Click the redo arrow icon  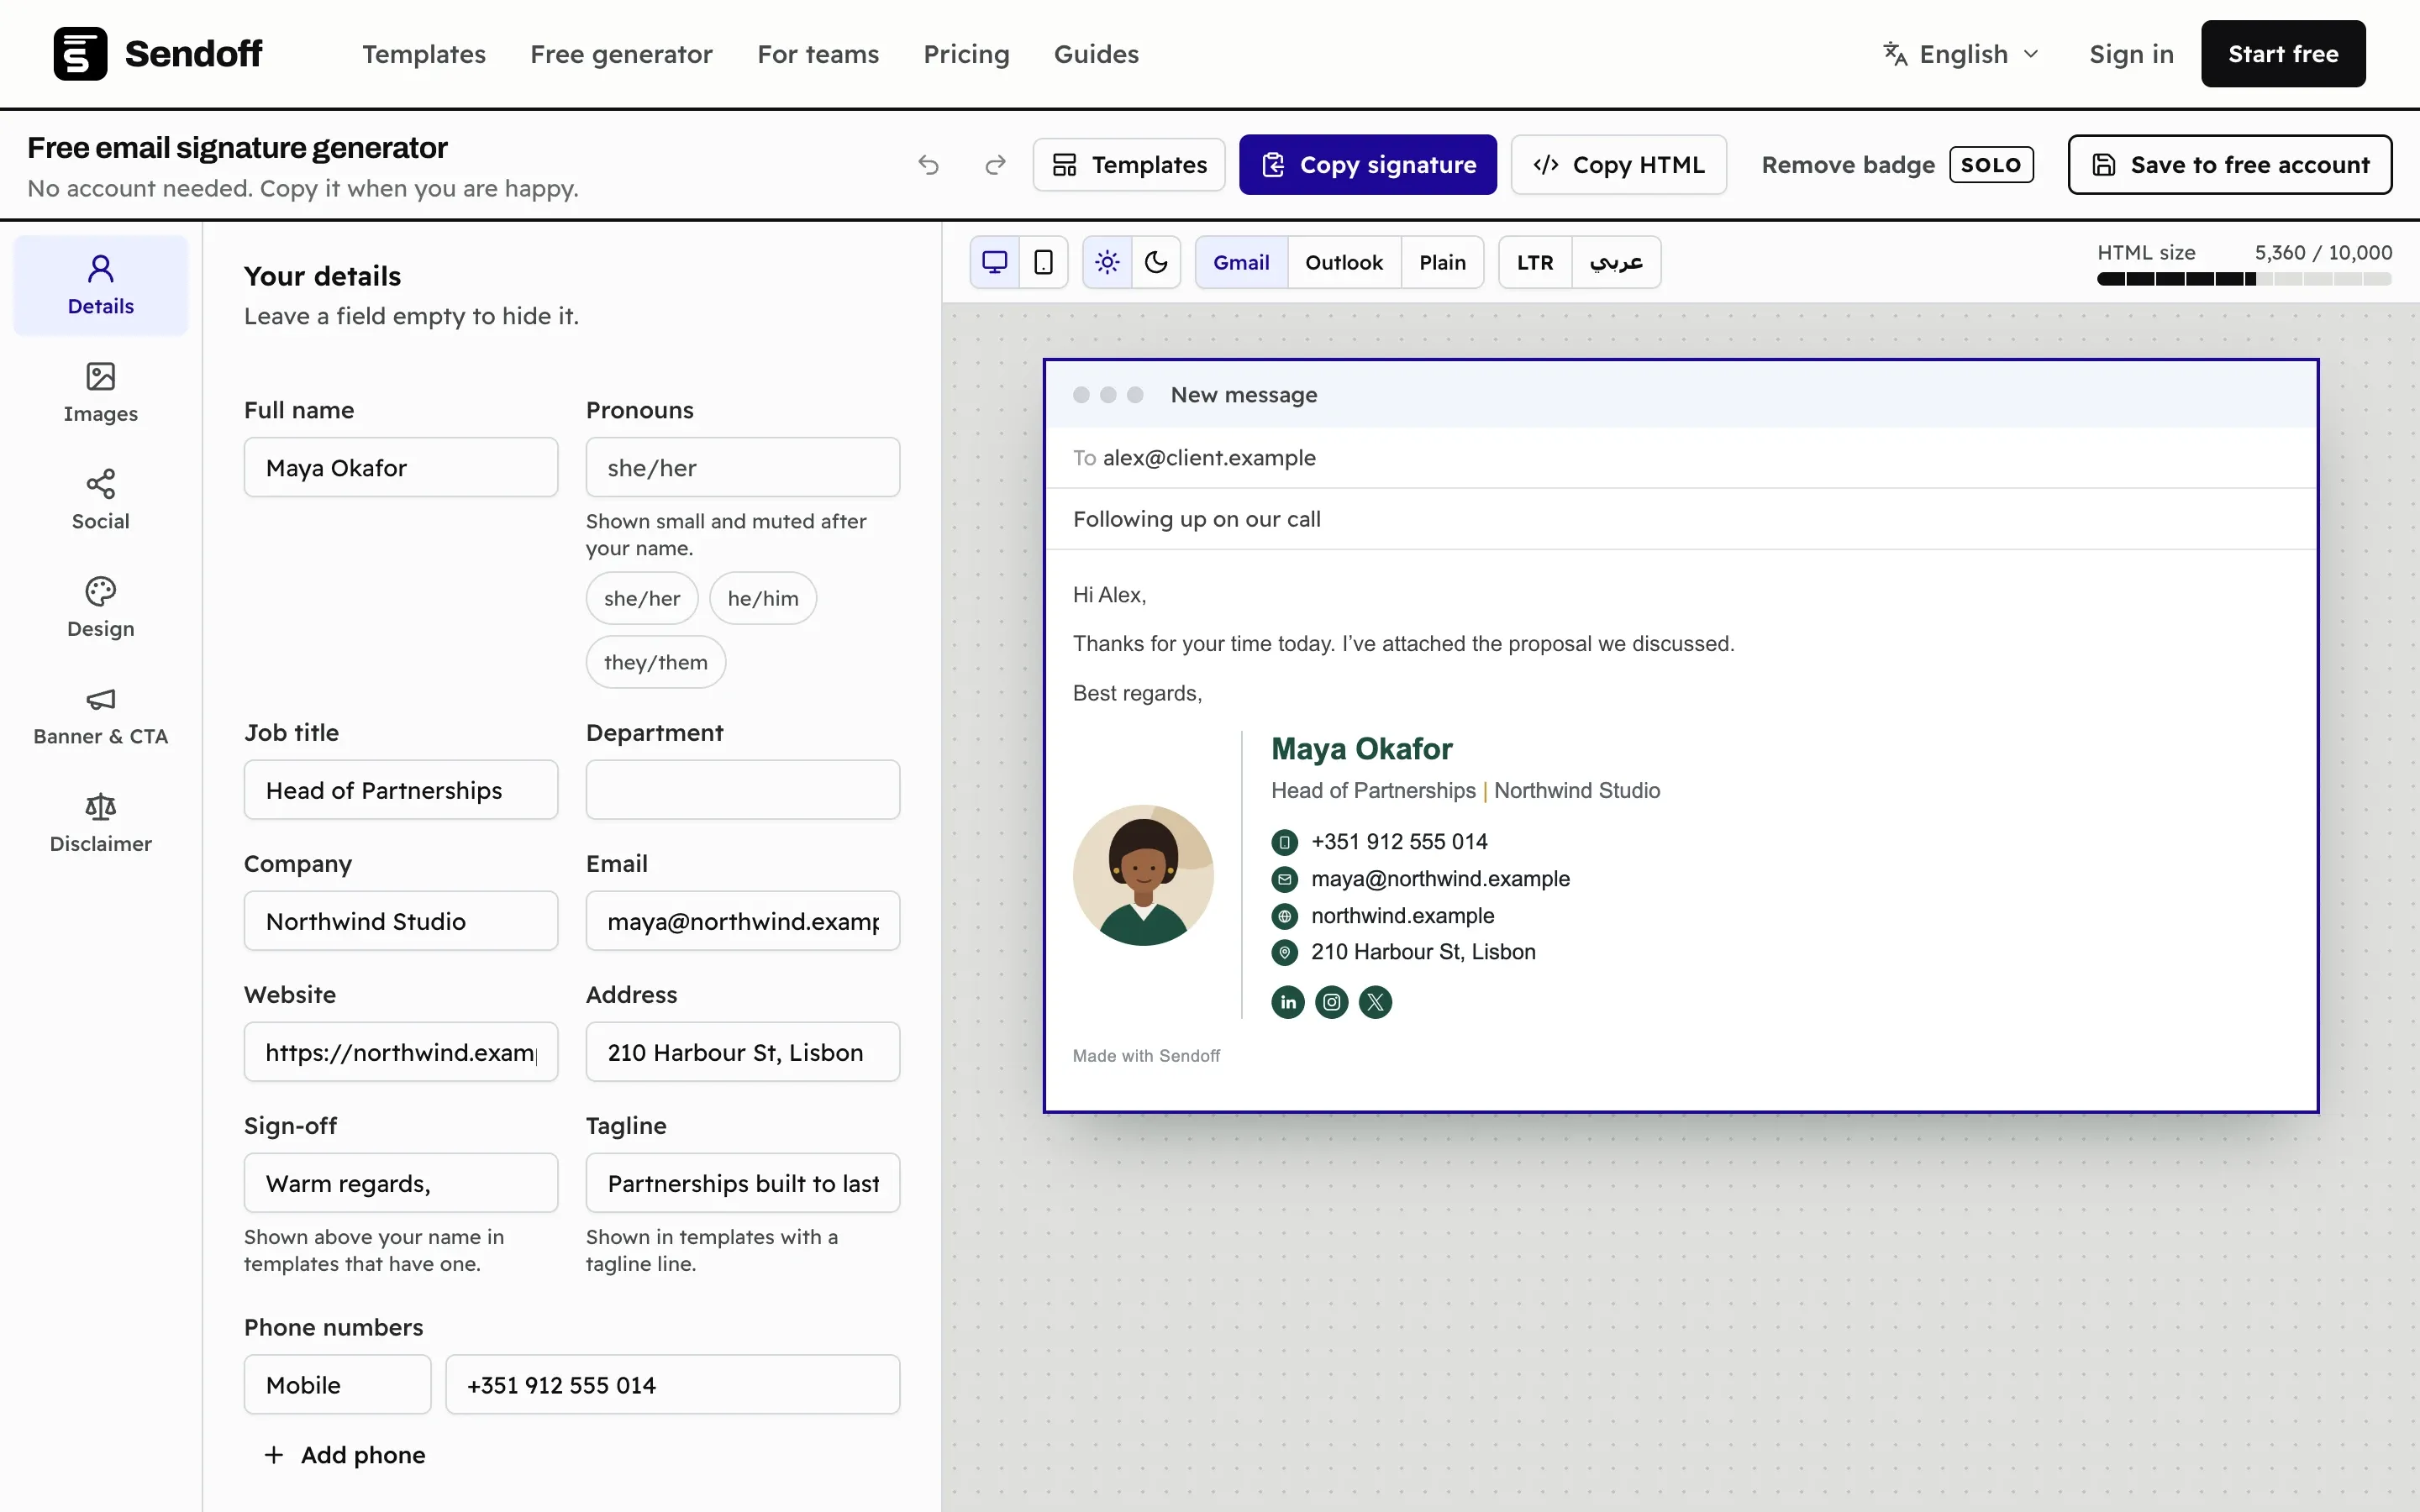[x=995, y=165]
